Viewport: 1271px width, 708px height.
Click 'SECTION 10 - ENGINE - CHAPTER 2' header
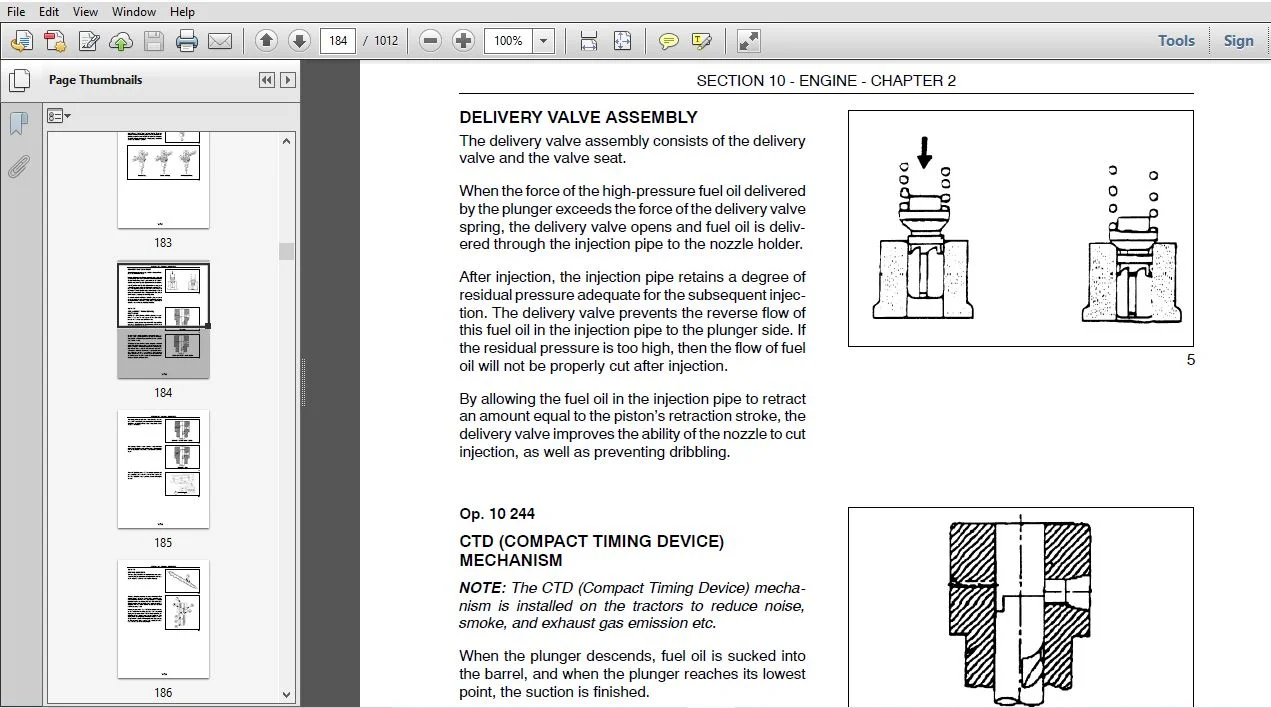826,81
